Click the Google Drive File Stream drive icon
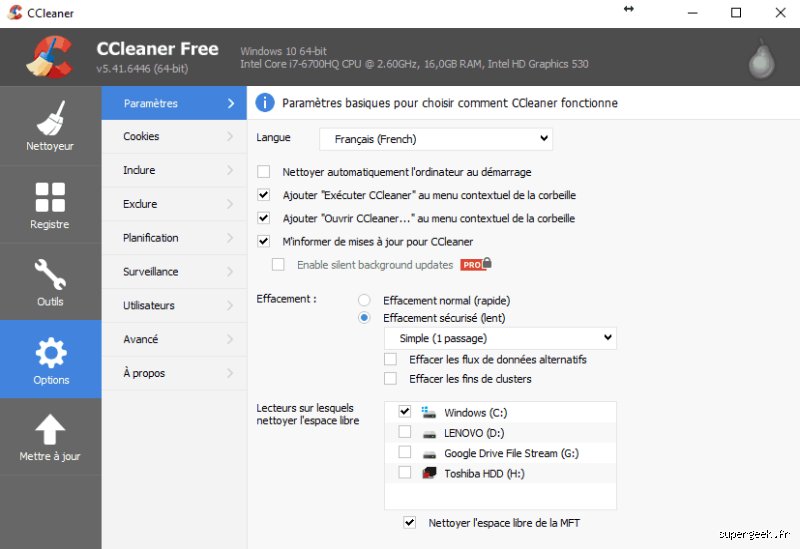Image resolution: width=800 pixels, height=549 pixels. 430,454
